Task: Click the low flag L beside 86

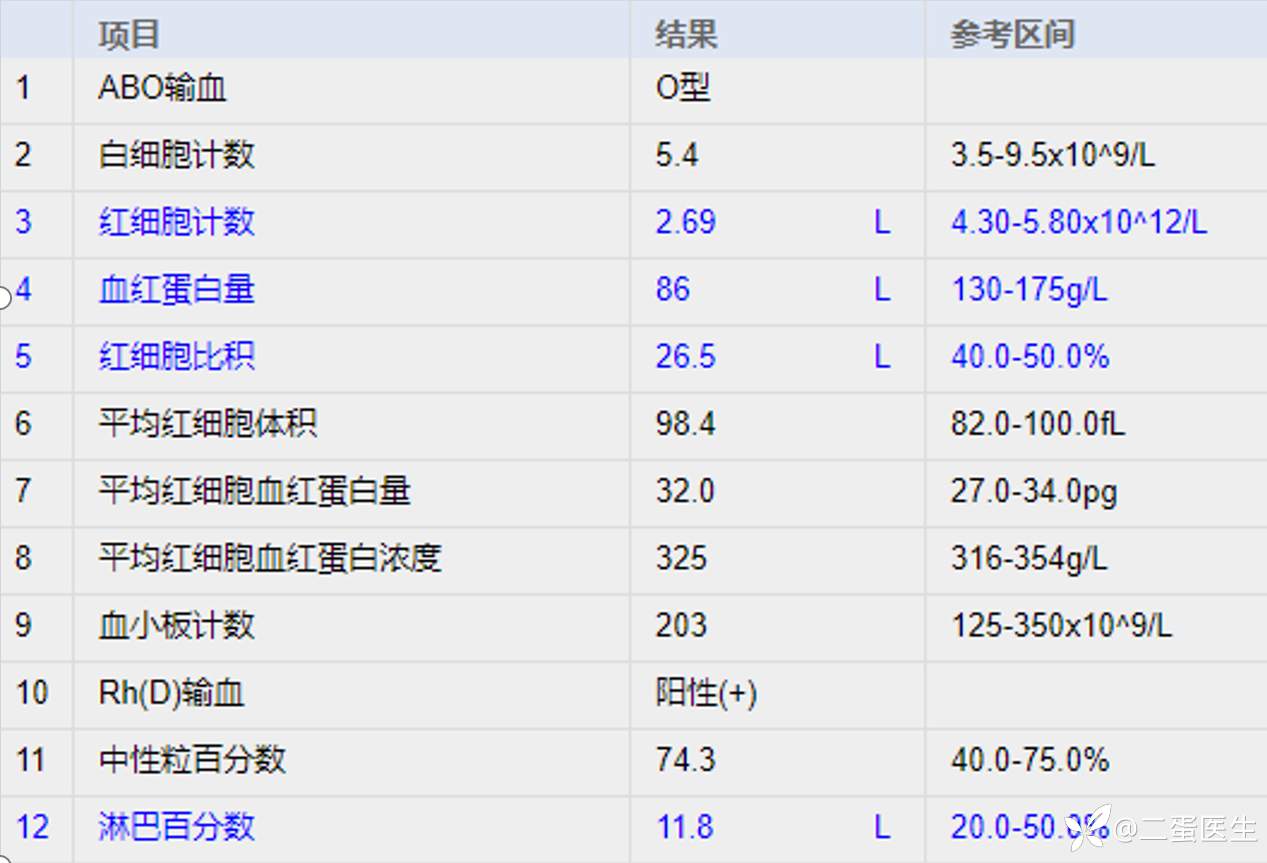Action: tap(881, 290)
